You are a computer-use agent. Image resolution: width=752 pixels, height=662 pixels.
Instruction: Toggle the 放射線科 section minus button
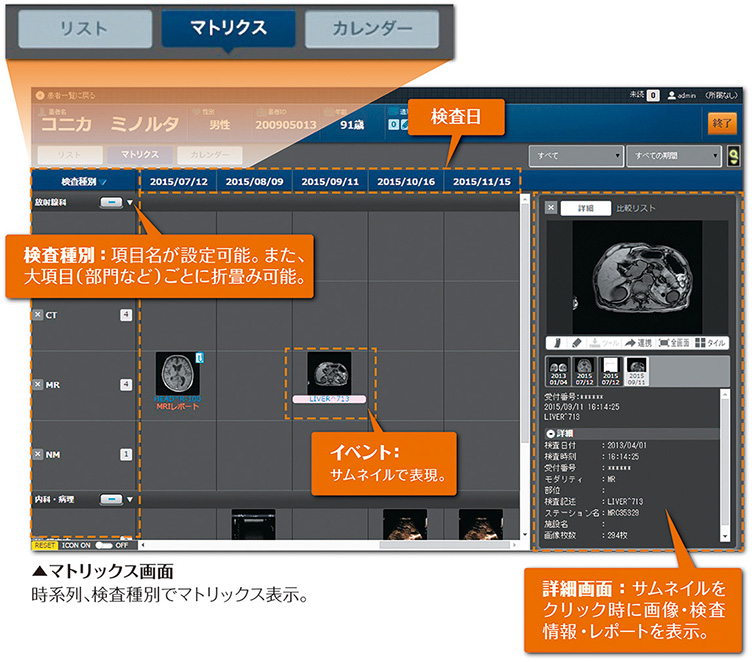(111, 202)
